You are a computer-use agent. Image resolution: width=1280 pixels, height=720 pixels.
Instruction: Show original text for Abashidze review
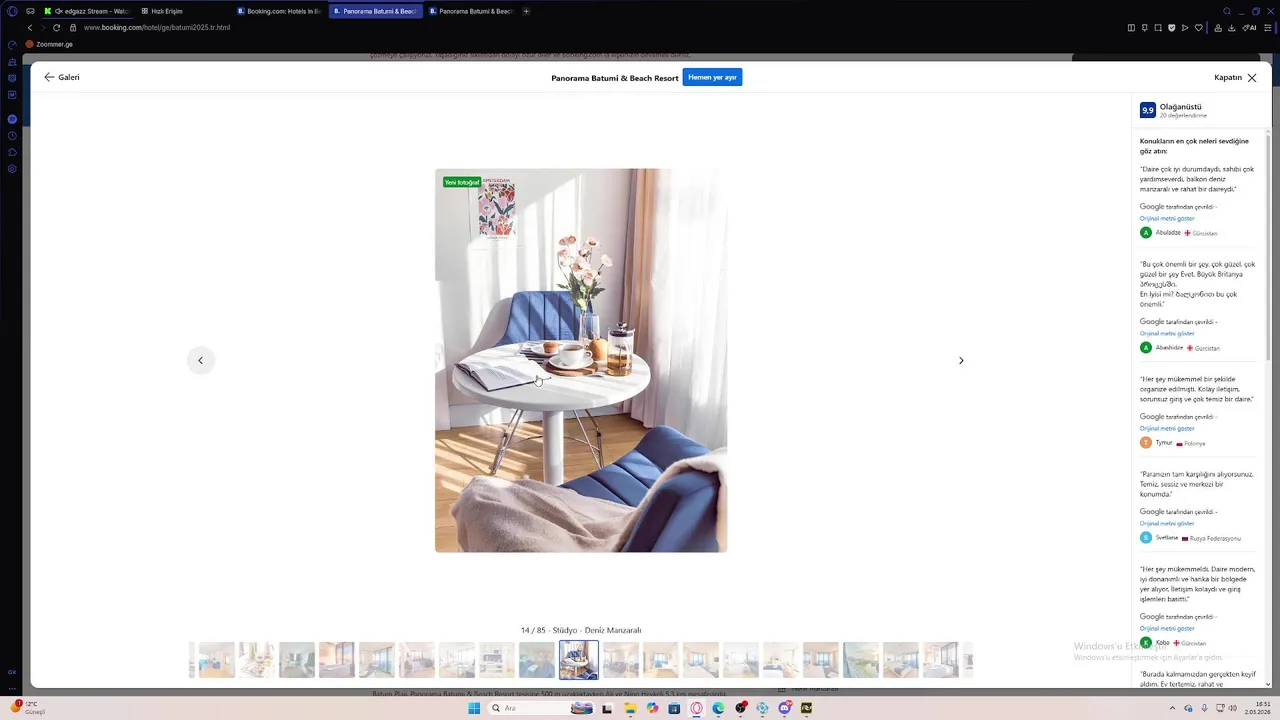point(1167,333)
